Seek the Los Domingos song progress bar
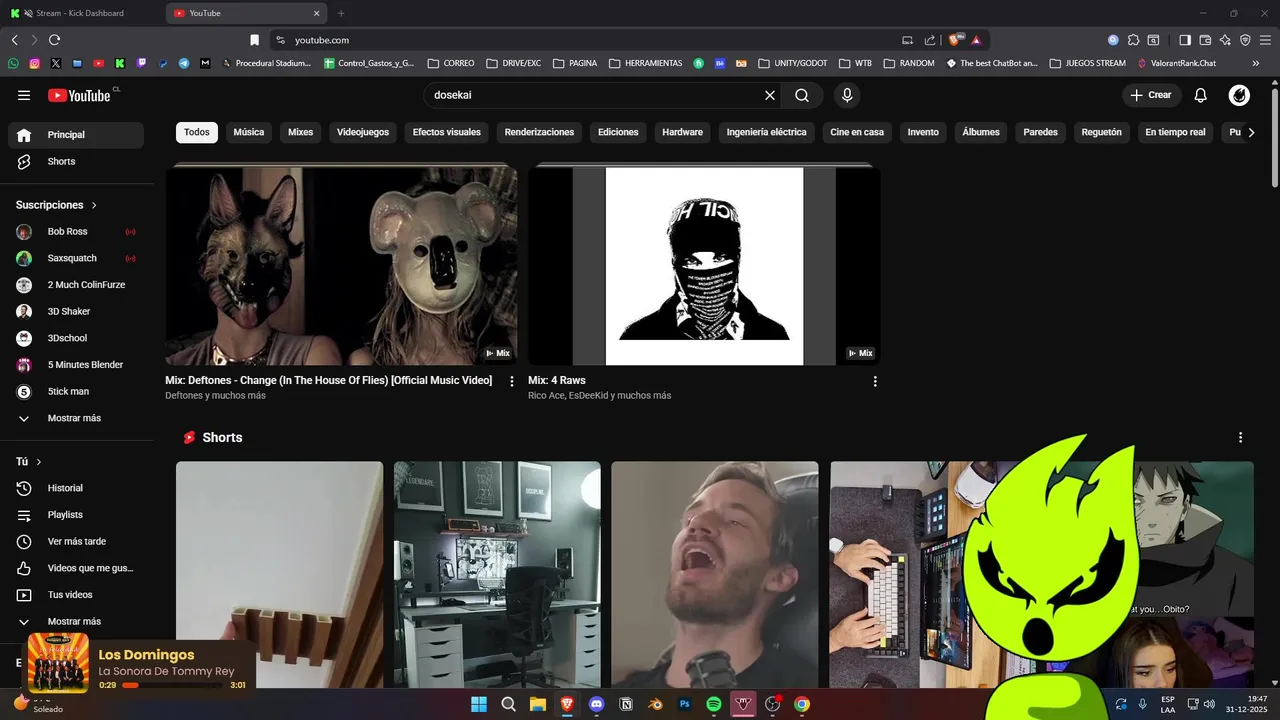The image size is (1280, 720). [x=173, y=685]
